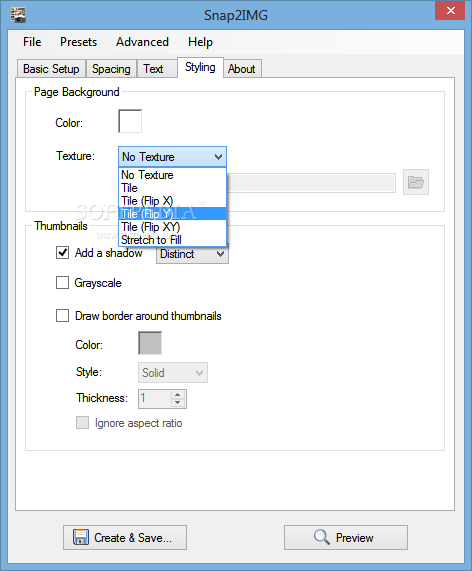Viewport: 472px width, 571px height.
Task: Open the Presets menu
Action: pos(78,42)
